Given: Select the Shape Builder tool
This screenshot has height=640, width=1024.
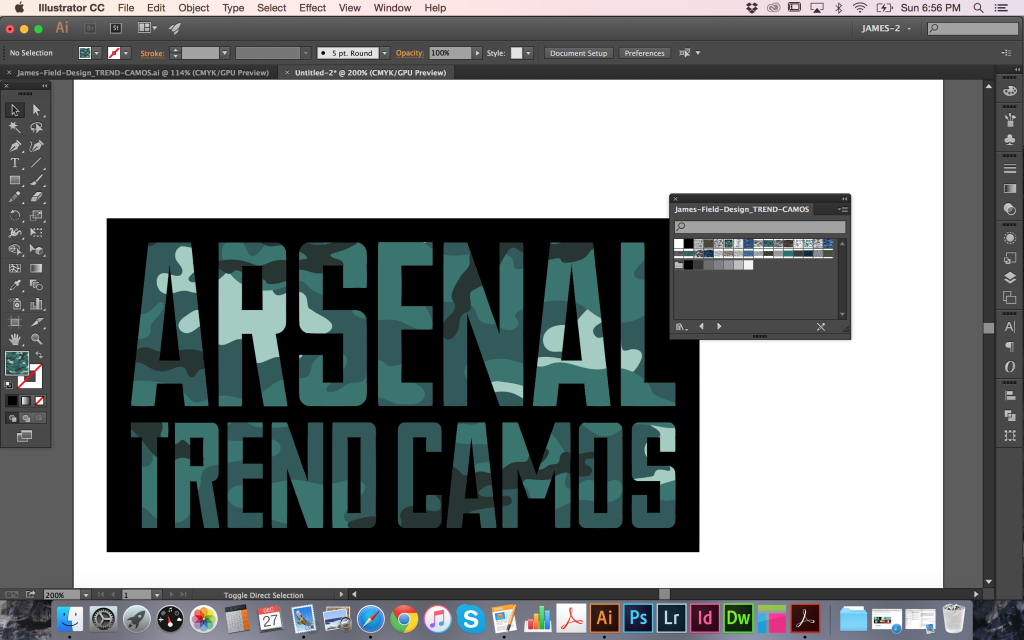Looking at the screenshot, I should (x=15, y=250).
